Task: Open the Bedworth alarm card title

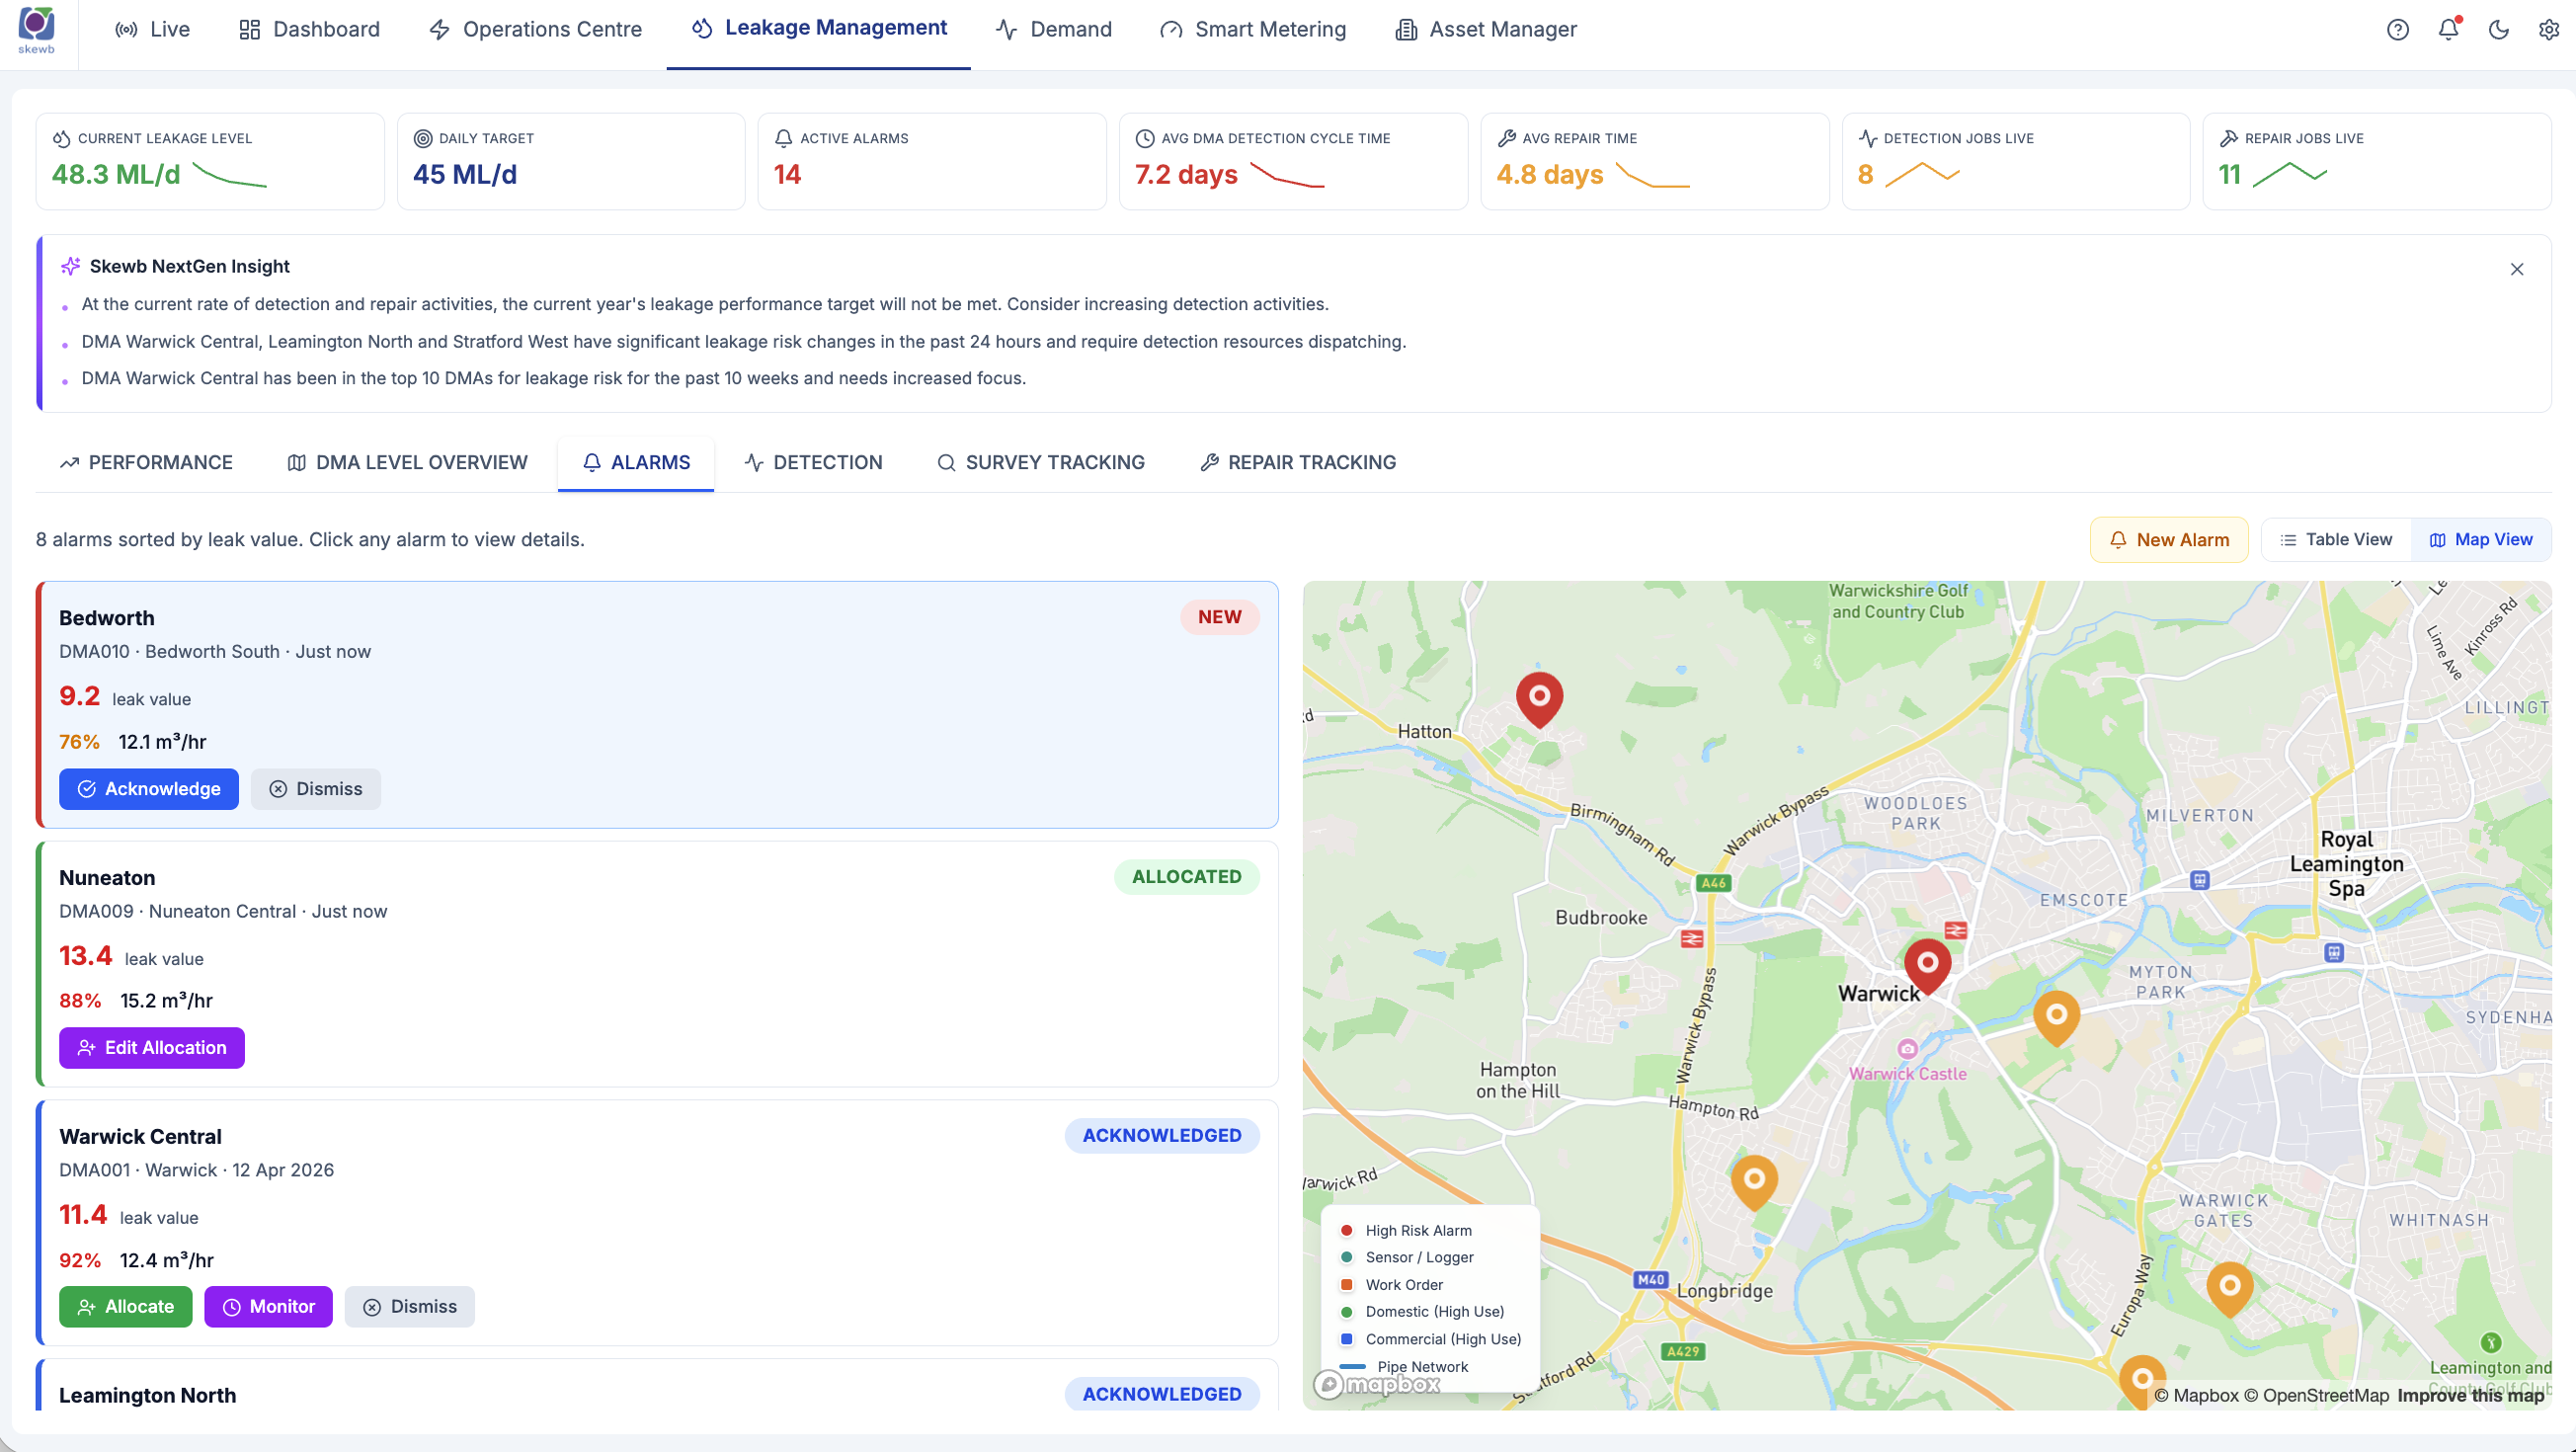Action: coord(107,618)
